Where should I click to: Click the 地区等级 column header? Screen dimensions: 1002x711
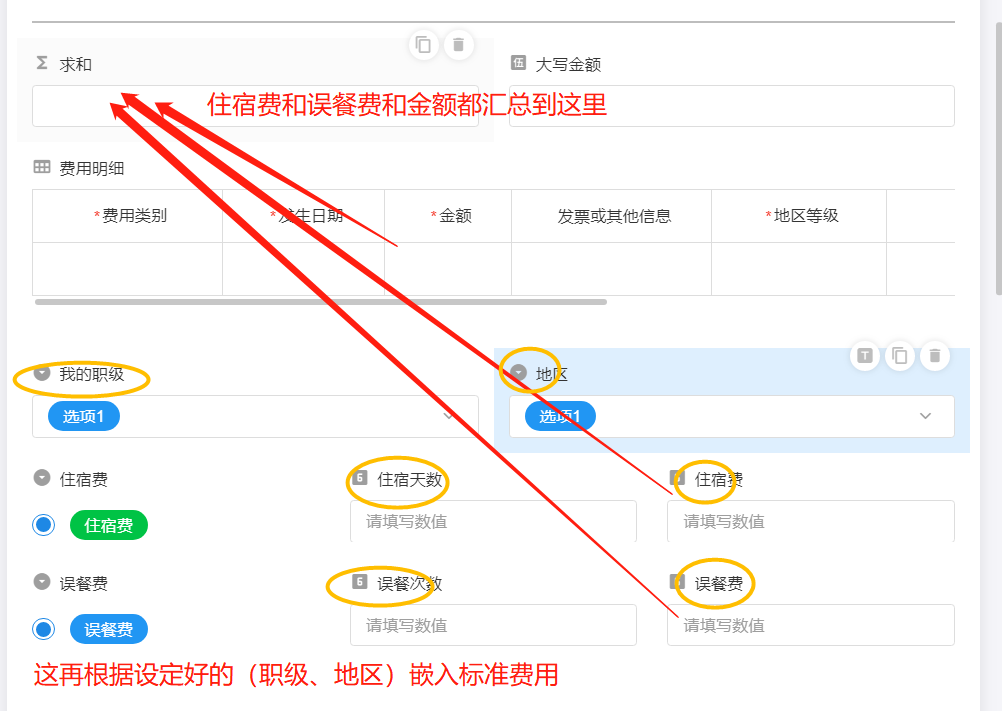click(x=799, y=216)
